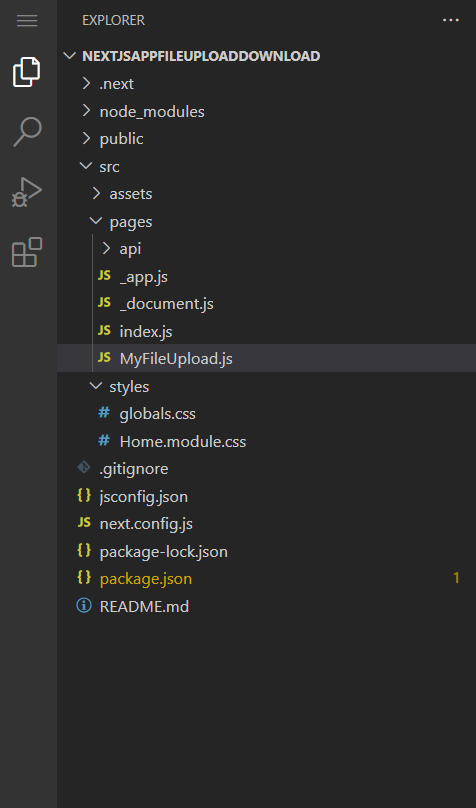This screenshot has height=808, width=476.
Task: Click the info icon beside README.md
Action: [84, 605]
